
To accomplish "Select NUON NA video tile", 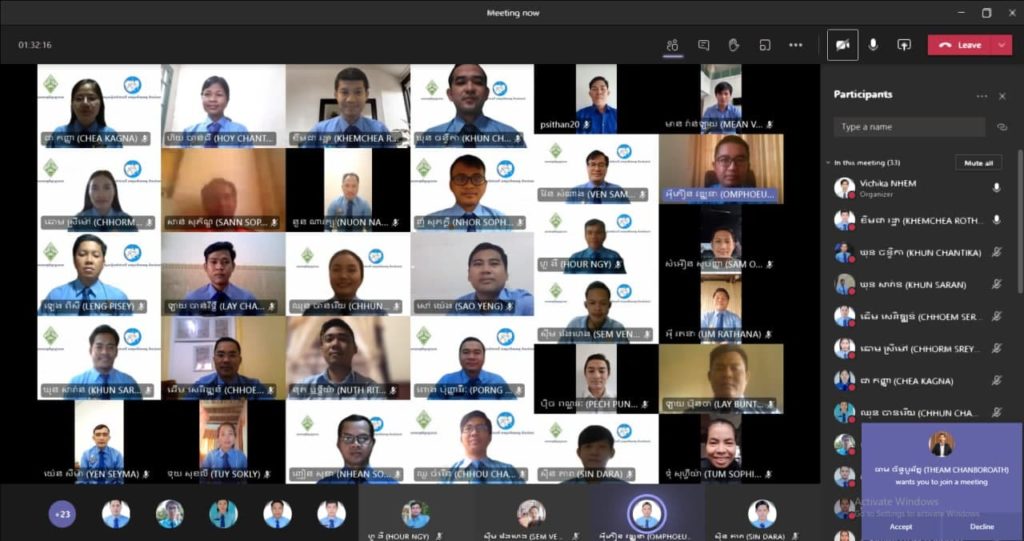I will [x=347, y=189].
